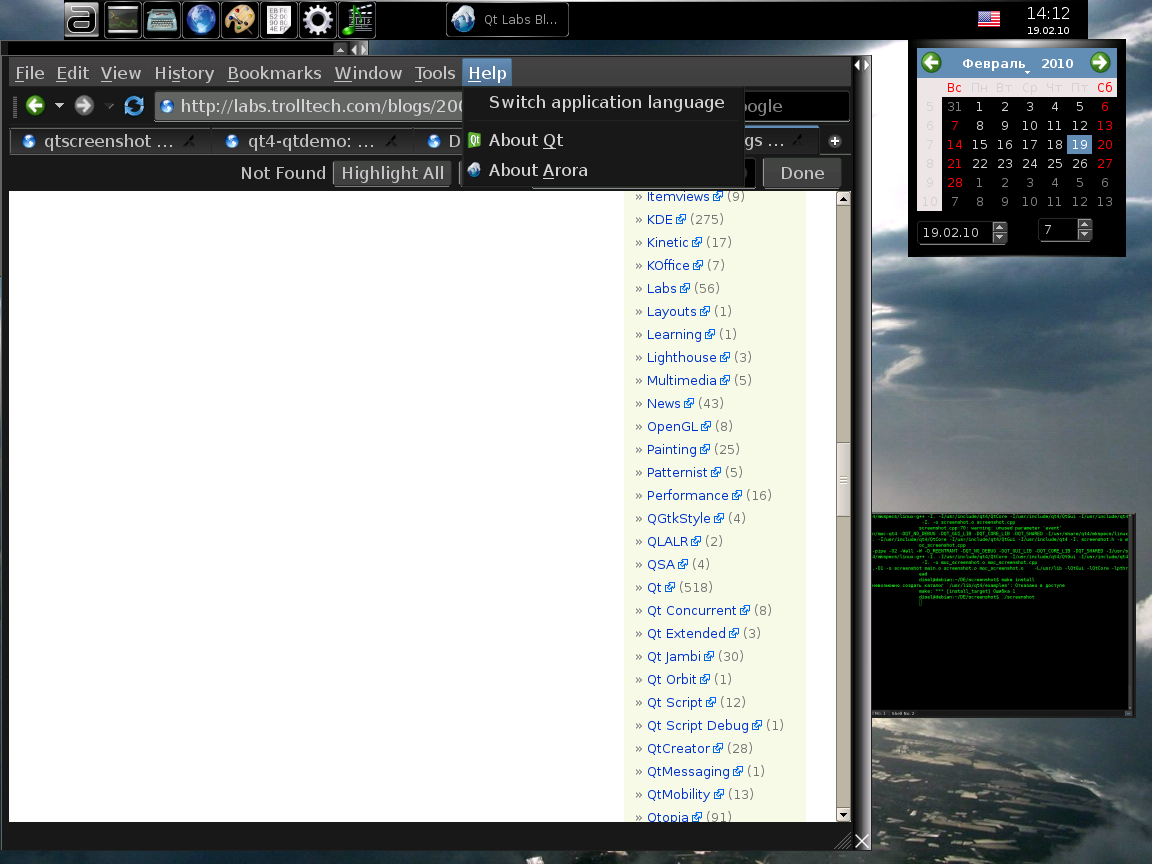Open the back history dropdown arrow
The width and height of the screenshot is (1152, 864).
tap(60, 106)
